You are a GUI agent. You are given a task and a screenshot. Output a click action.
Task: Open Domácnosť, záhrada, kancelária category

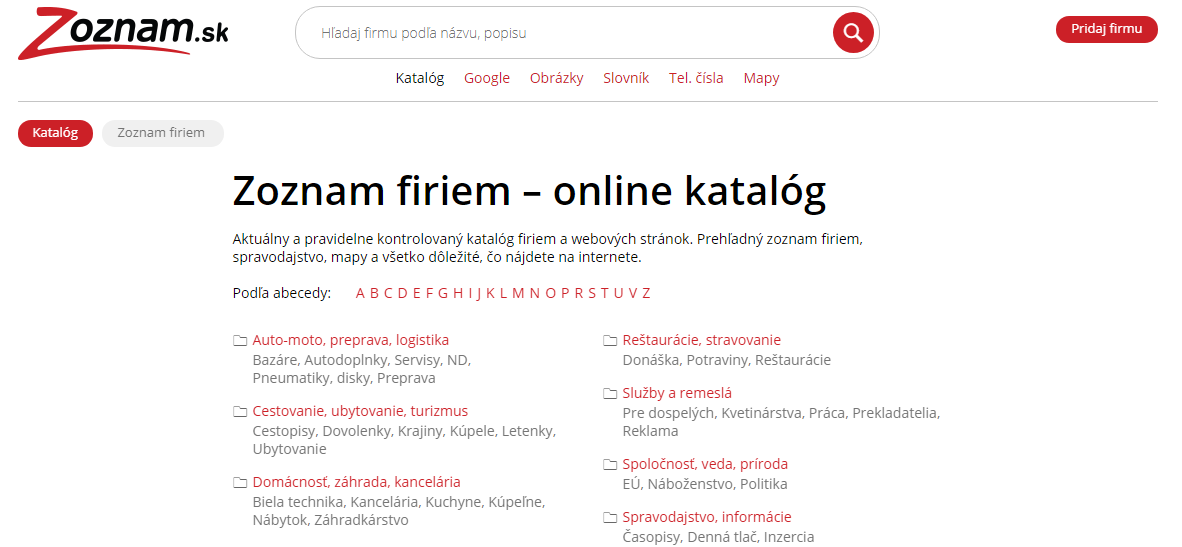[x=357, y=482]
